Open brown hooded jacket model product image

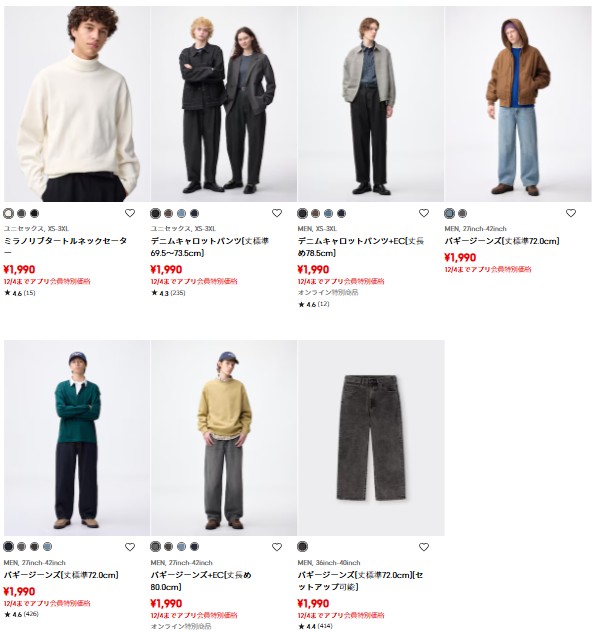(518, 104)
